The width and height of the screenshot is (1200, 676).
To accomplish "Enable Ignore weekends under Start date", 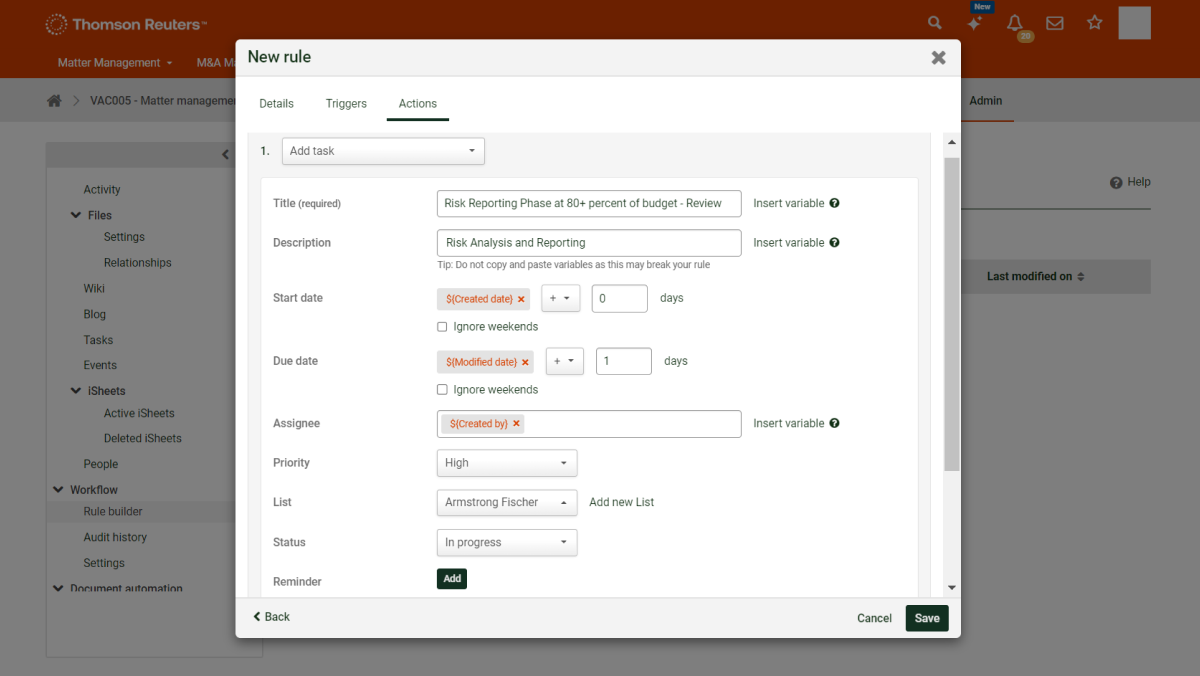I will [x=442, y=327].
